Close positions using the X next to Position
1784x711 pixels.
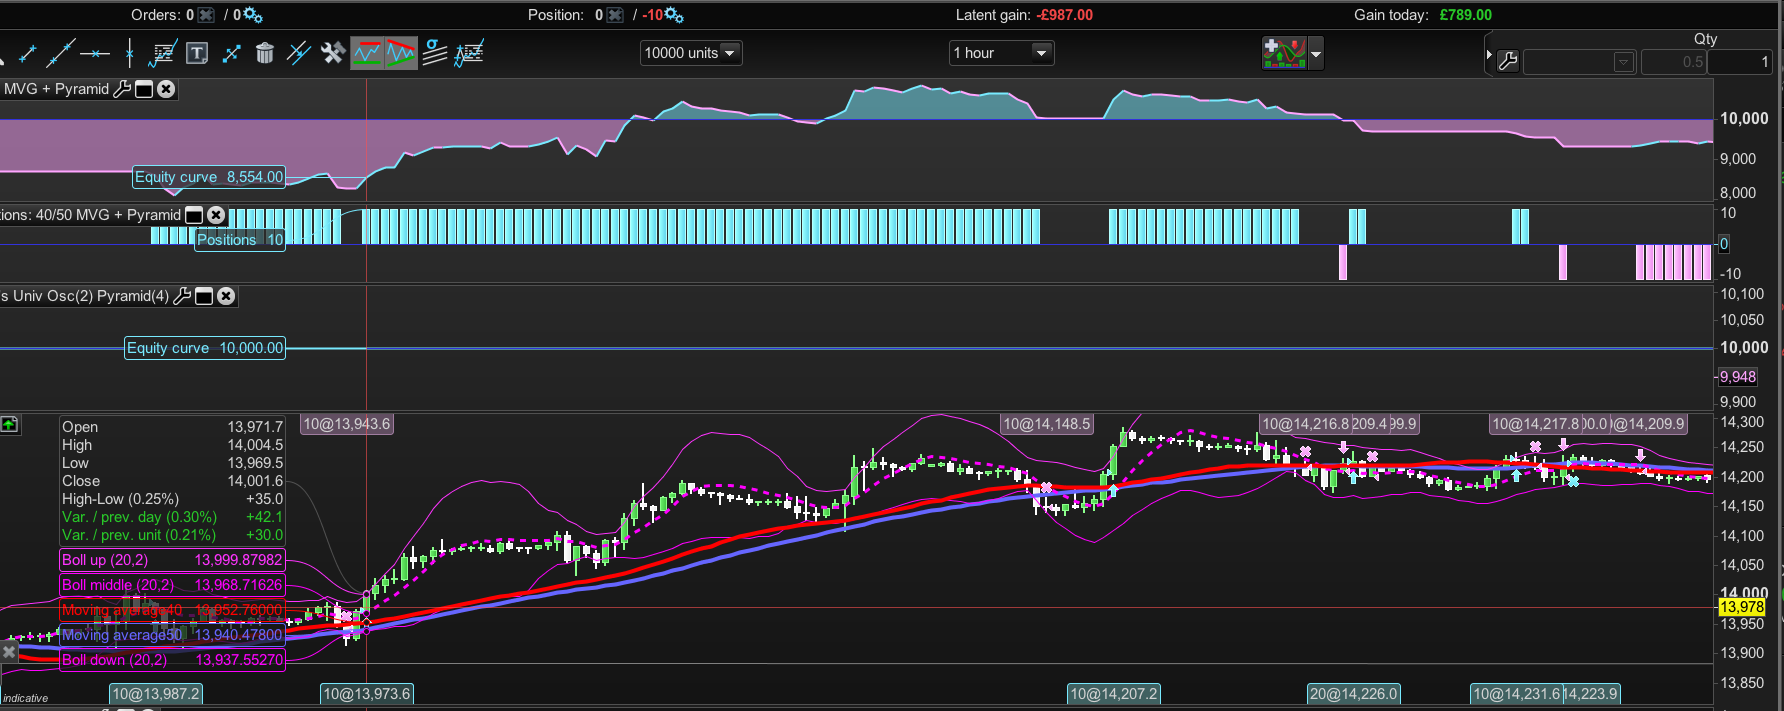pos(615,15)
